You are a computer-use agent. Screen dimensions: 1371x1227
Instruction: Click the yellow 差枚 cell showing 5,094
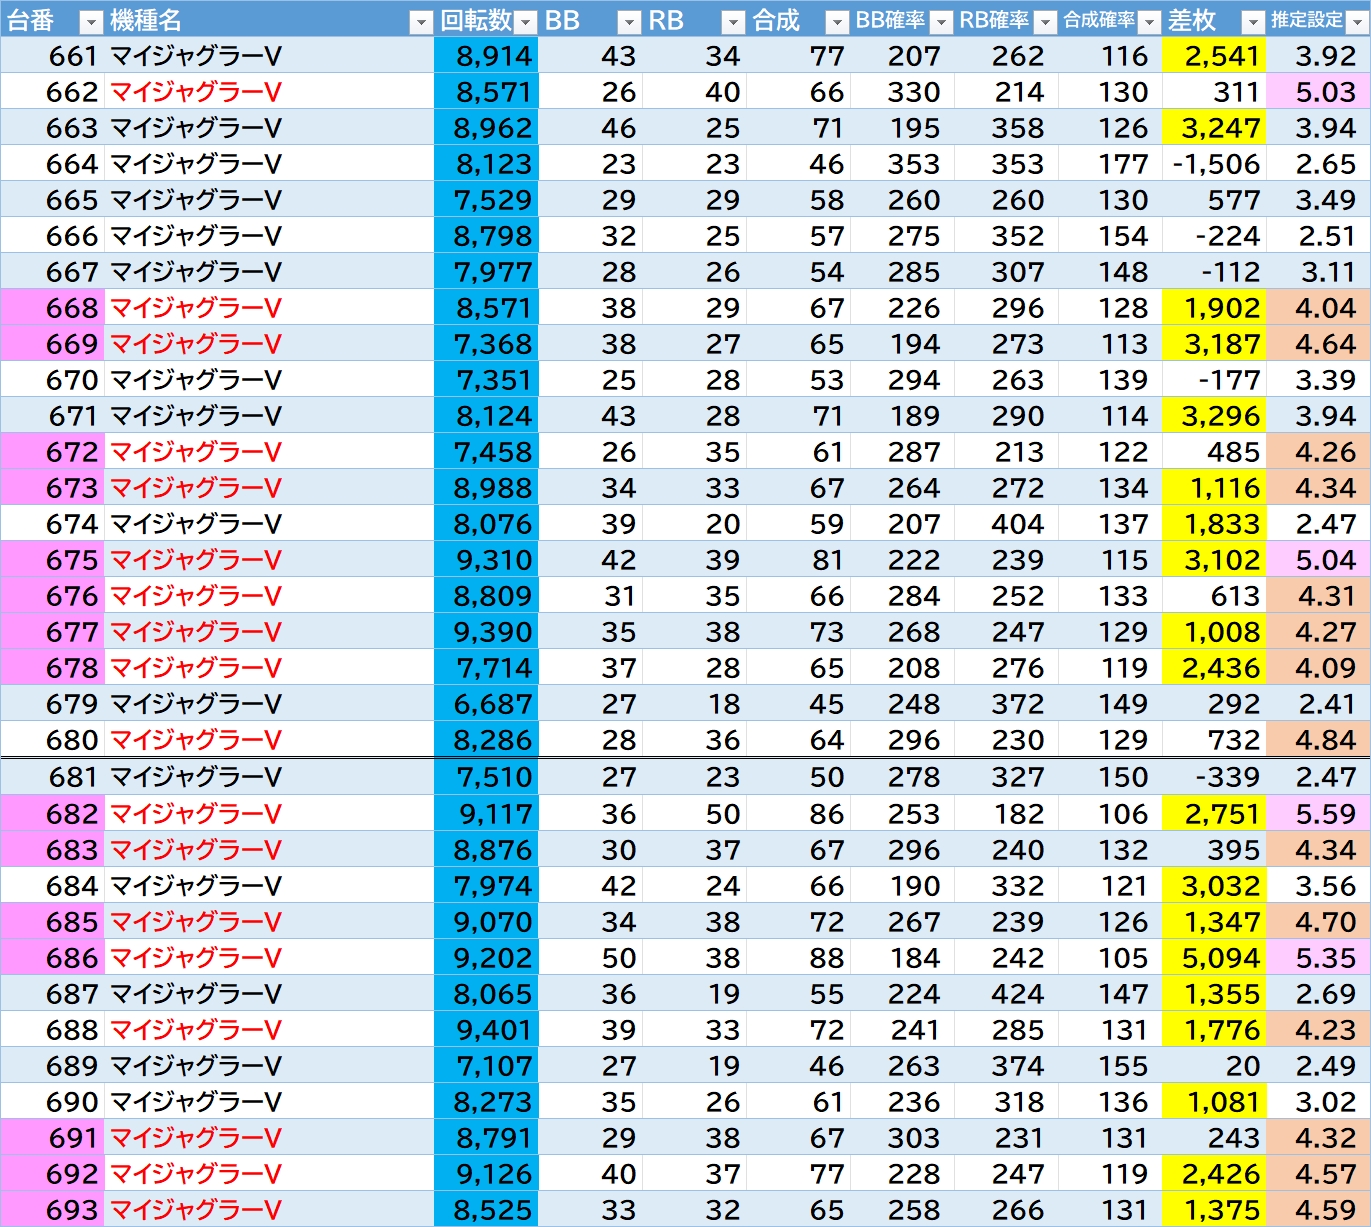pyautogui.click(x=1214, y=958)
